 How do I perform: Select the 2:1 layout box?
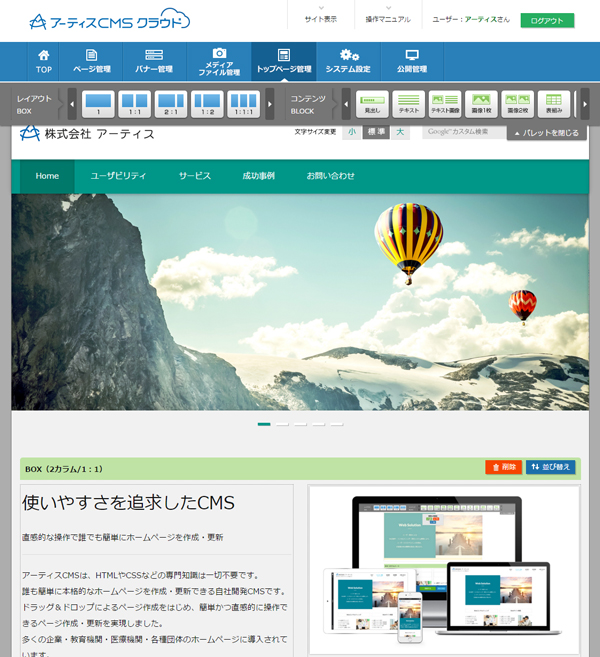tap(171, 104)
